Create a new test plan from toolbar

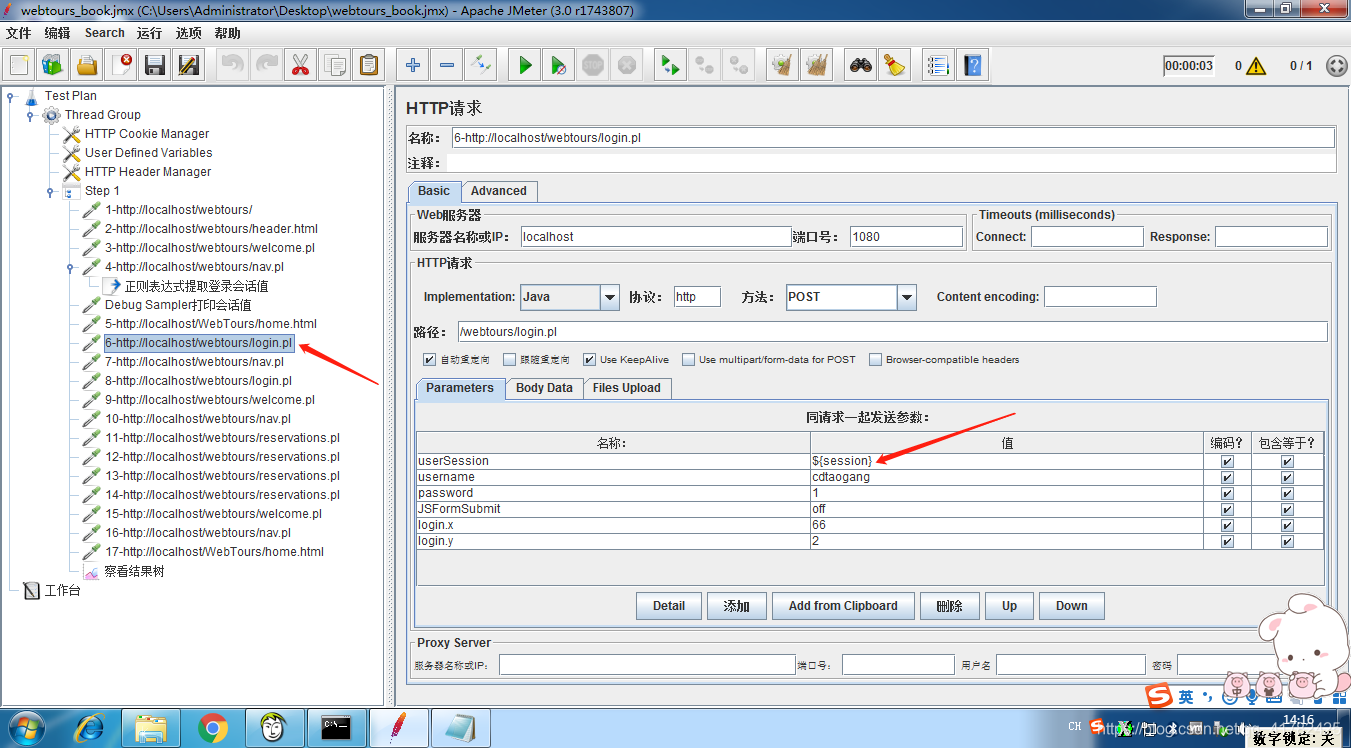(20, 66)
